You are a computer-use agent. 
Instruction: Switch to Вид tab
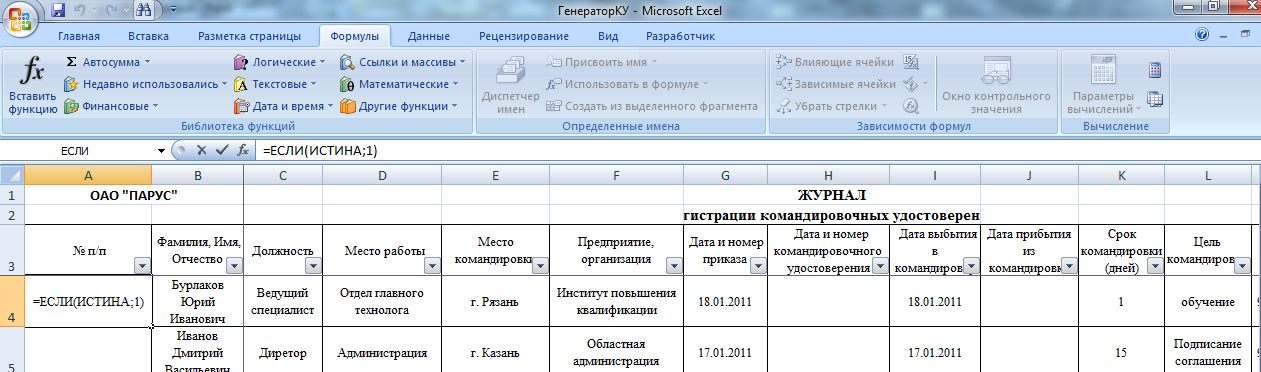pyautogui.click(x=608, y=36)
